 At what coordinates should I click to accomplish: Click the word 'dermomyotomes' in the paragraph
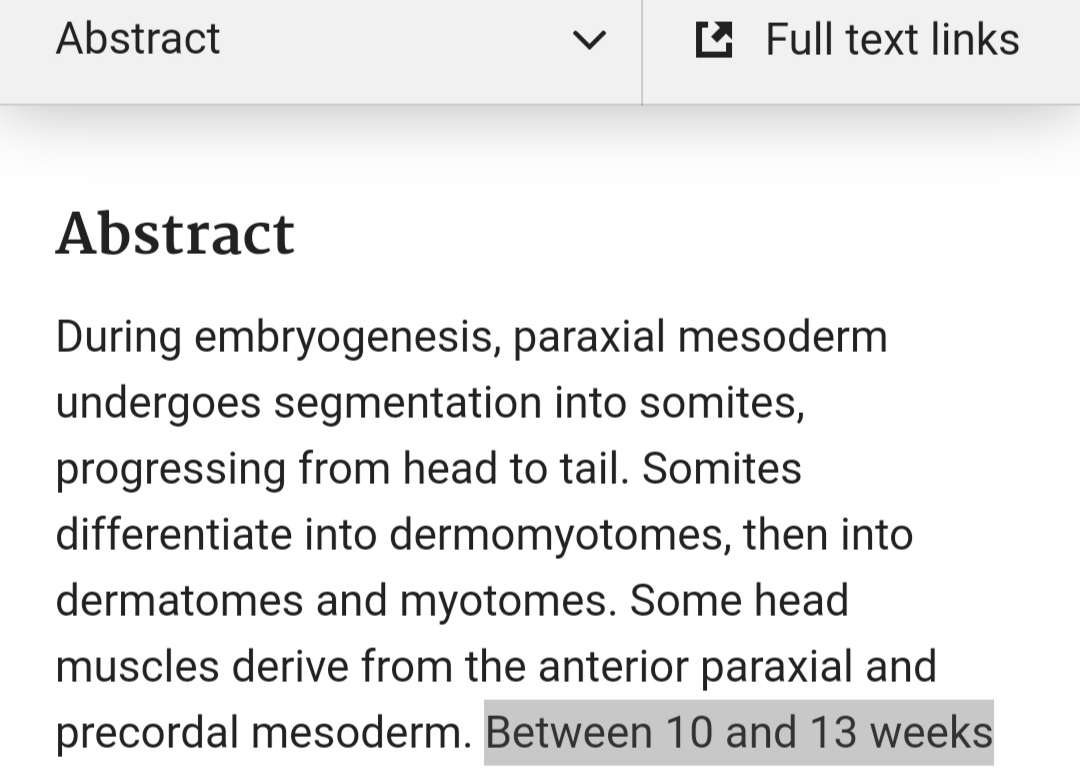point(556,535)
